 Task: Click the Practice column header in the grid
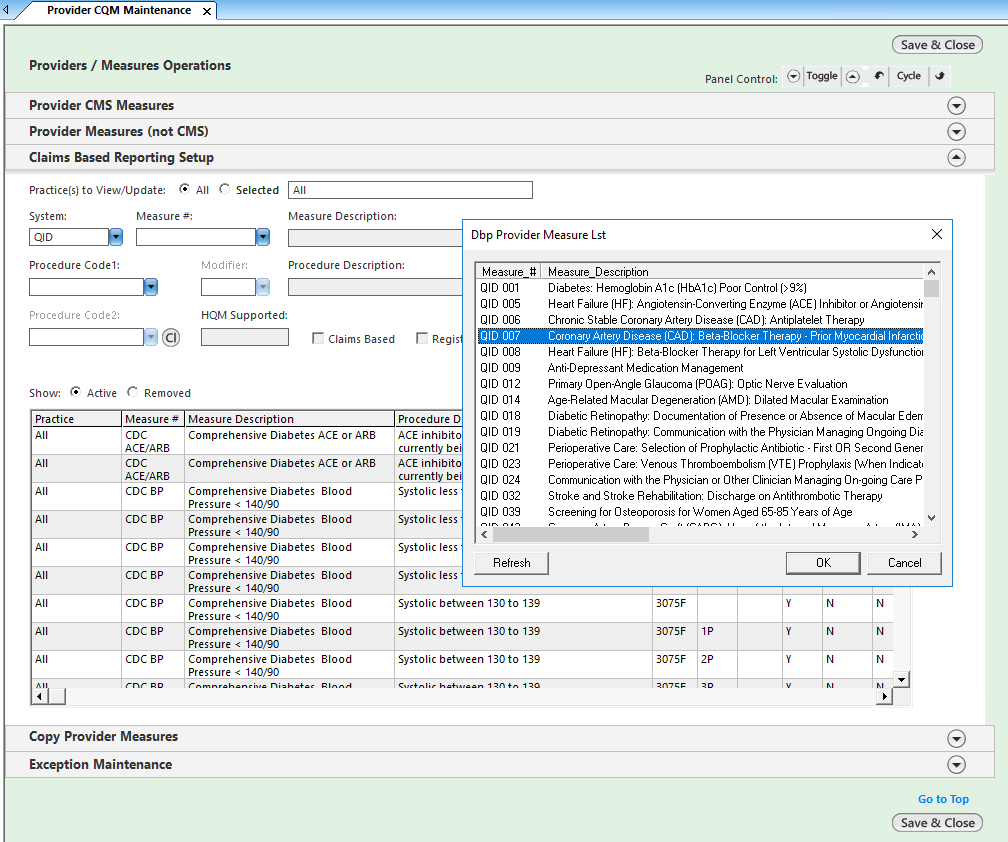(76, 419)
